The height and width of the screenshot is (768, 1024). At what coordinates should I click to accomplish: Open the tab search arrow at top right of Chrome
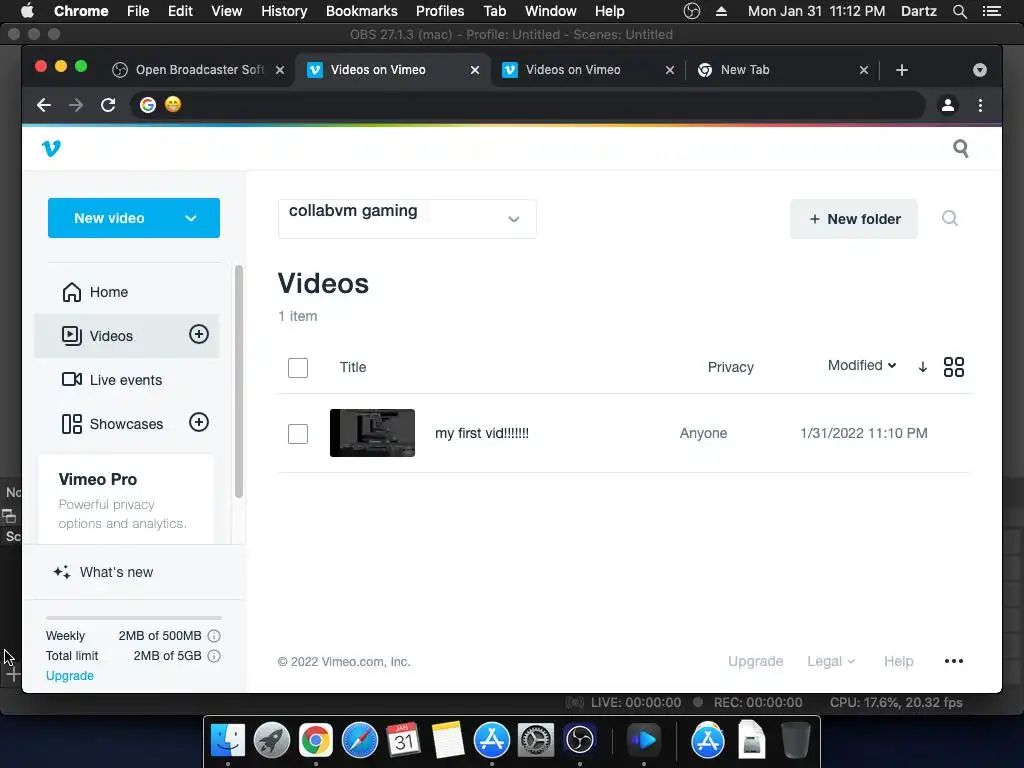pos(980,70)
